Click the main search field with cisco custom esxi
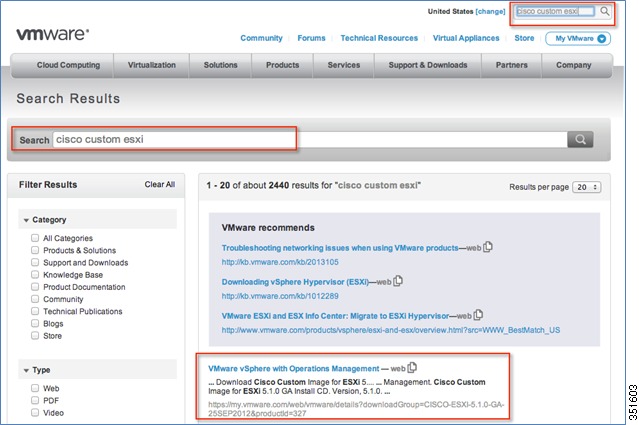The height and width of the screenshot is (425, 639). click(310, 139)
